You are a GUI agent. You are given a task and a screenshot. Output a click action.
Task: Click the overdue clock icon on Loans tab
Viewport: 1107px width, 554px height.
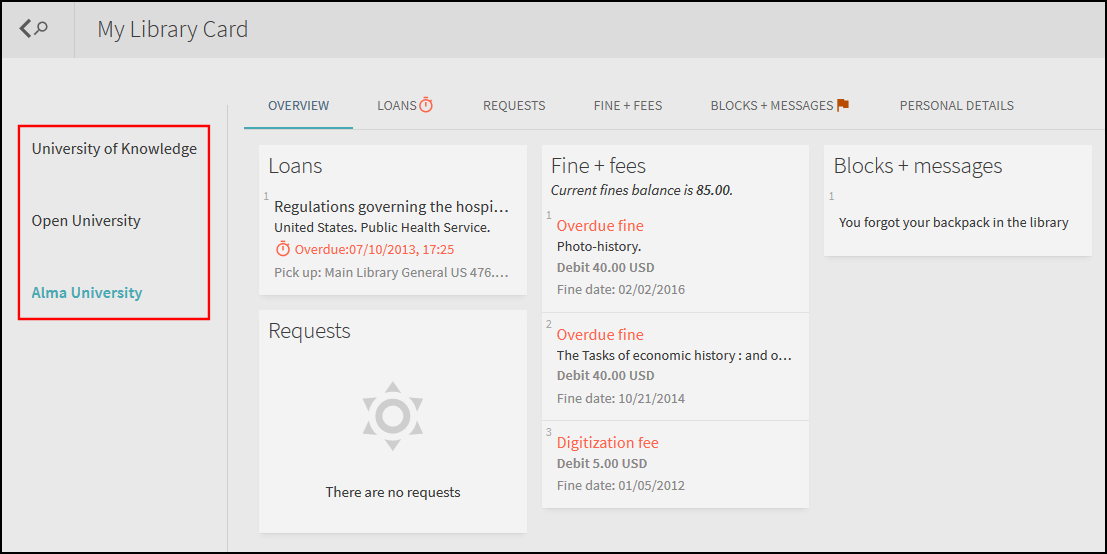coord(426,105)
